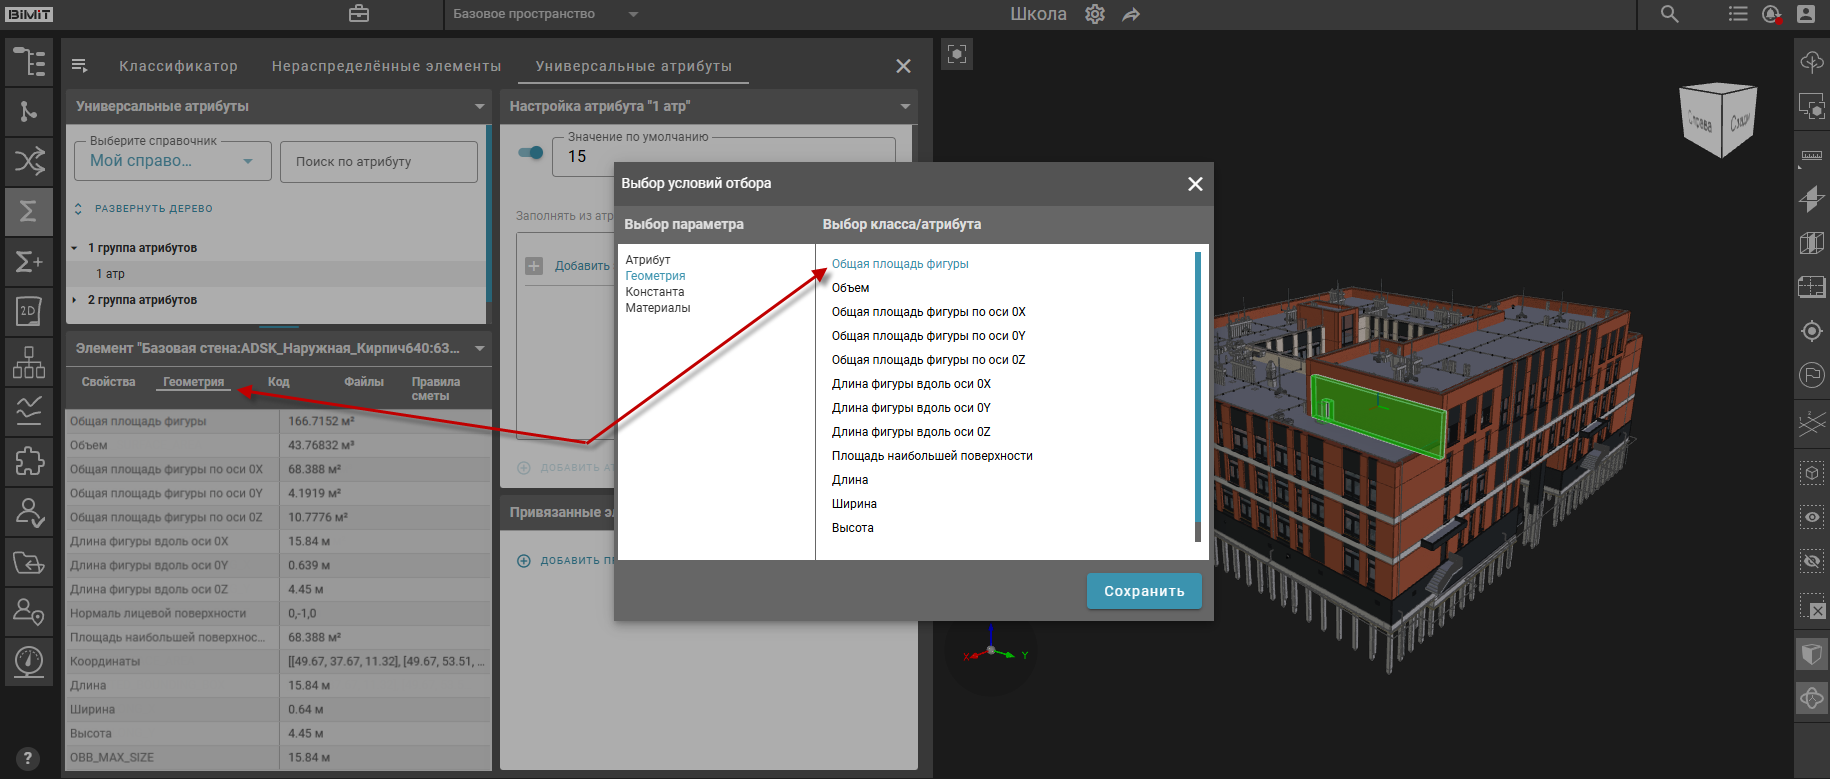The height and width of the screenshot is (779, 1830).
Task: Click the crossed-eye hide elements icon
Action: point(1811,561)
